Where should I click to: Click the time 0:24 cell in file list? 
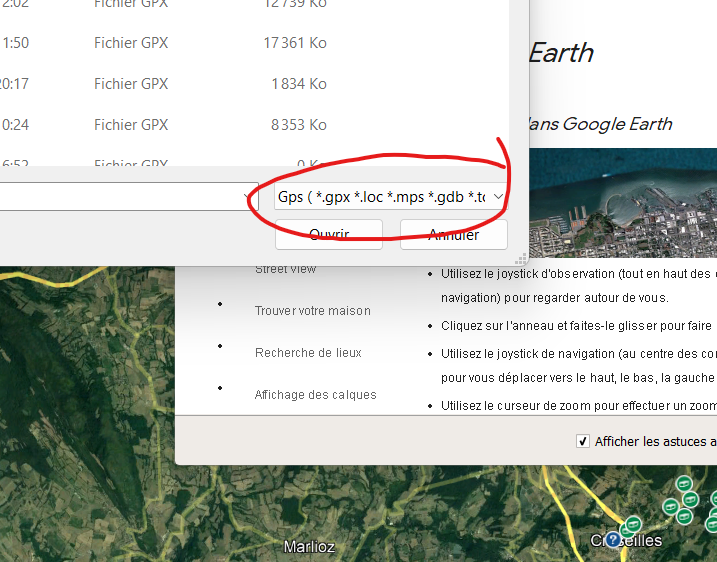tap(15, 125)
